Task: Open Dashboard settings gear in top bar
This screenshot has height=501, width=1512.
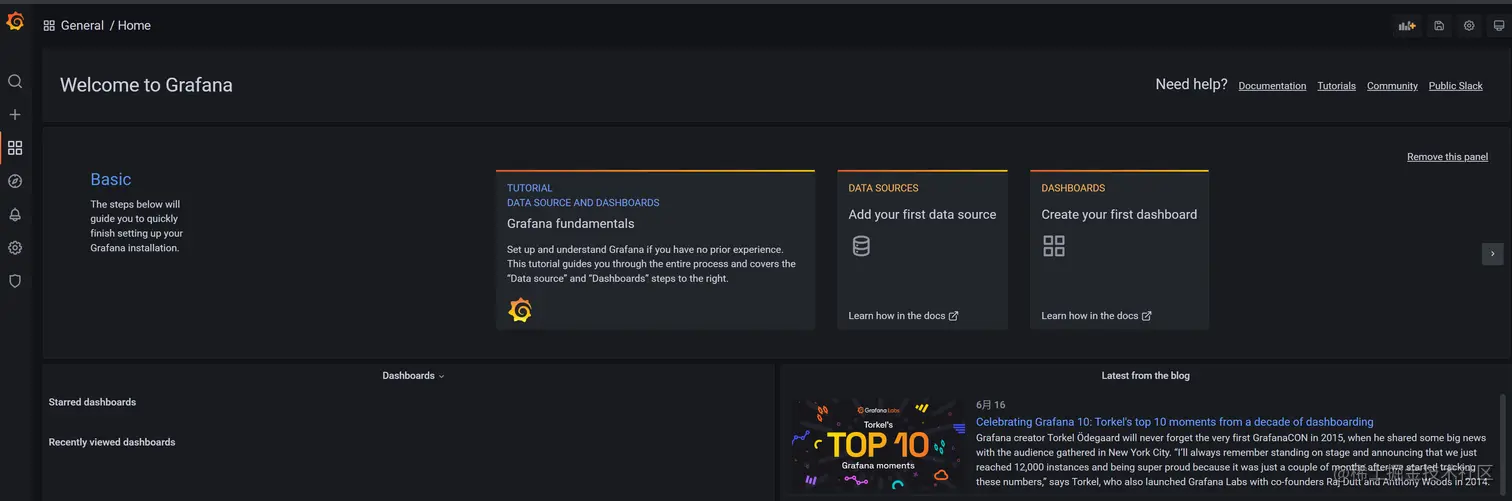Action: point(1469,26)
